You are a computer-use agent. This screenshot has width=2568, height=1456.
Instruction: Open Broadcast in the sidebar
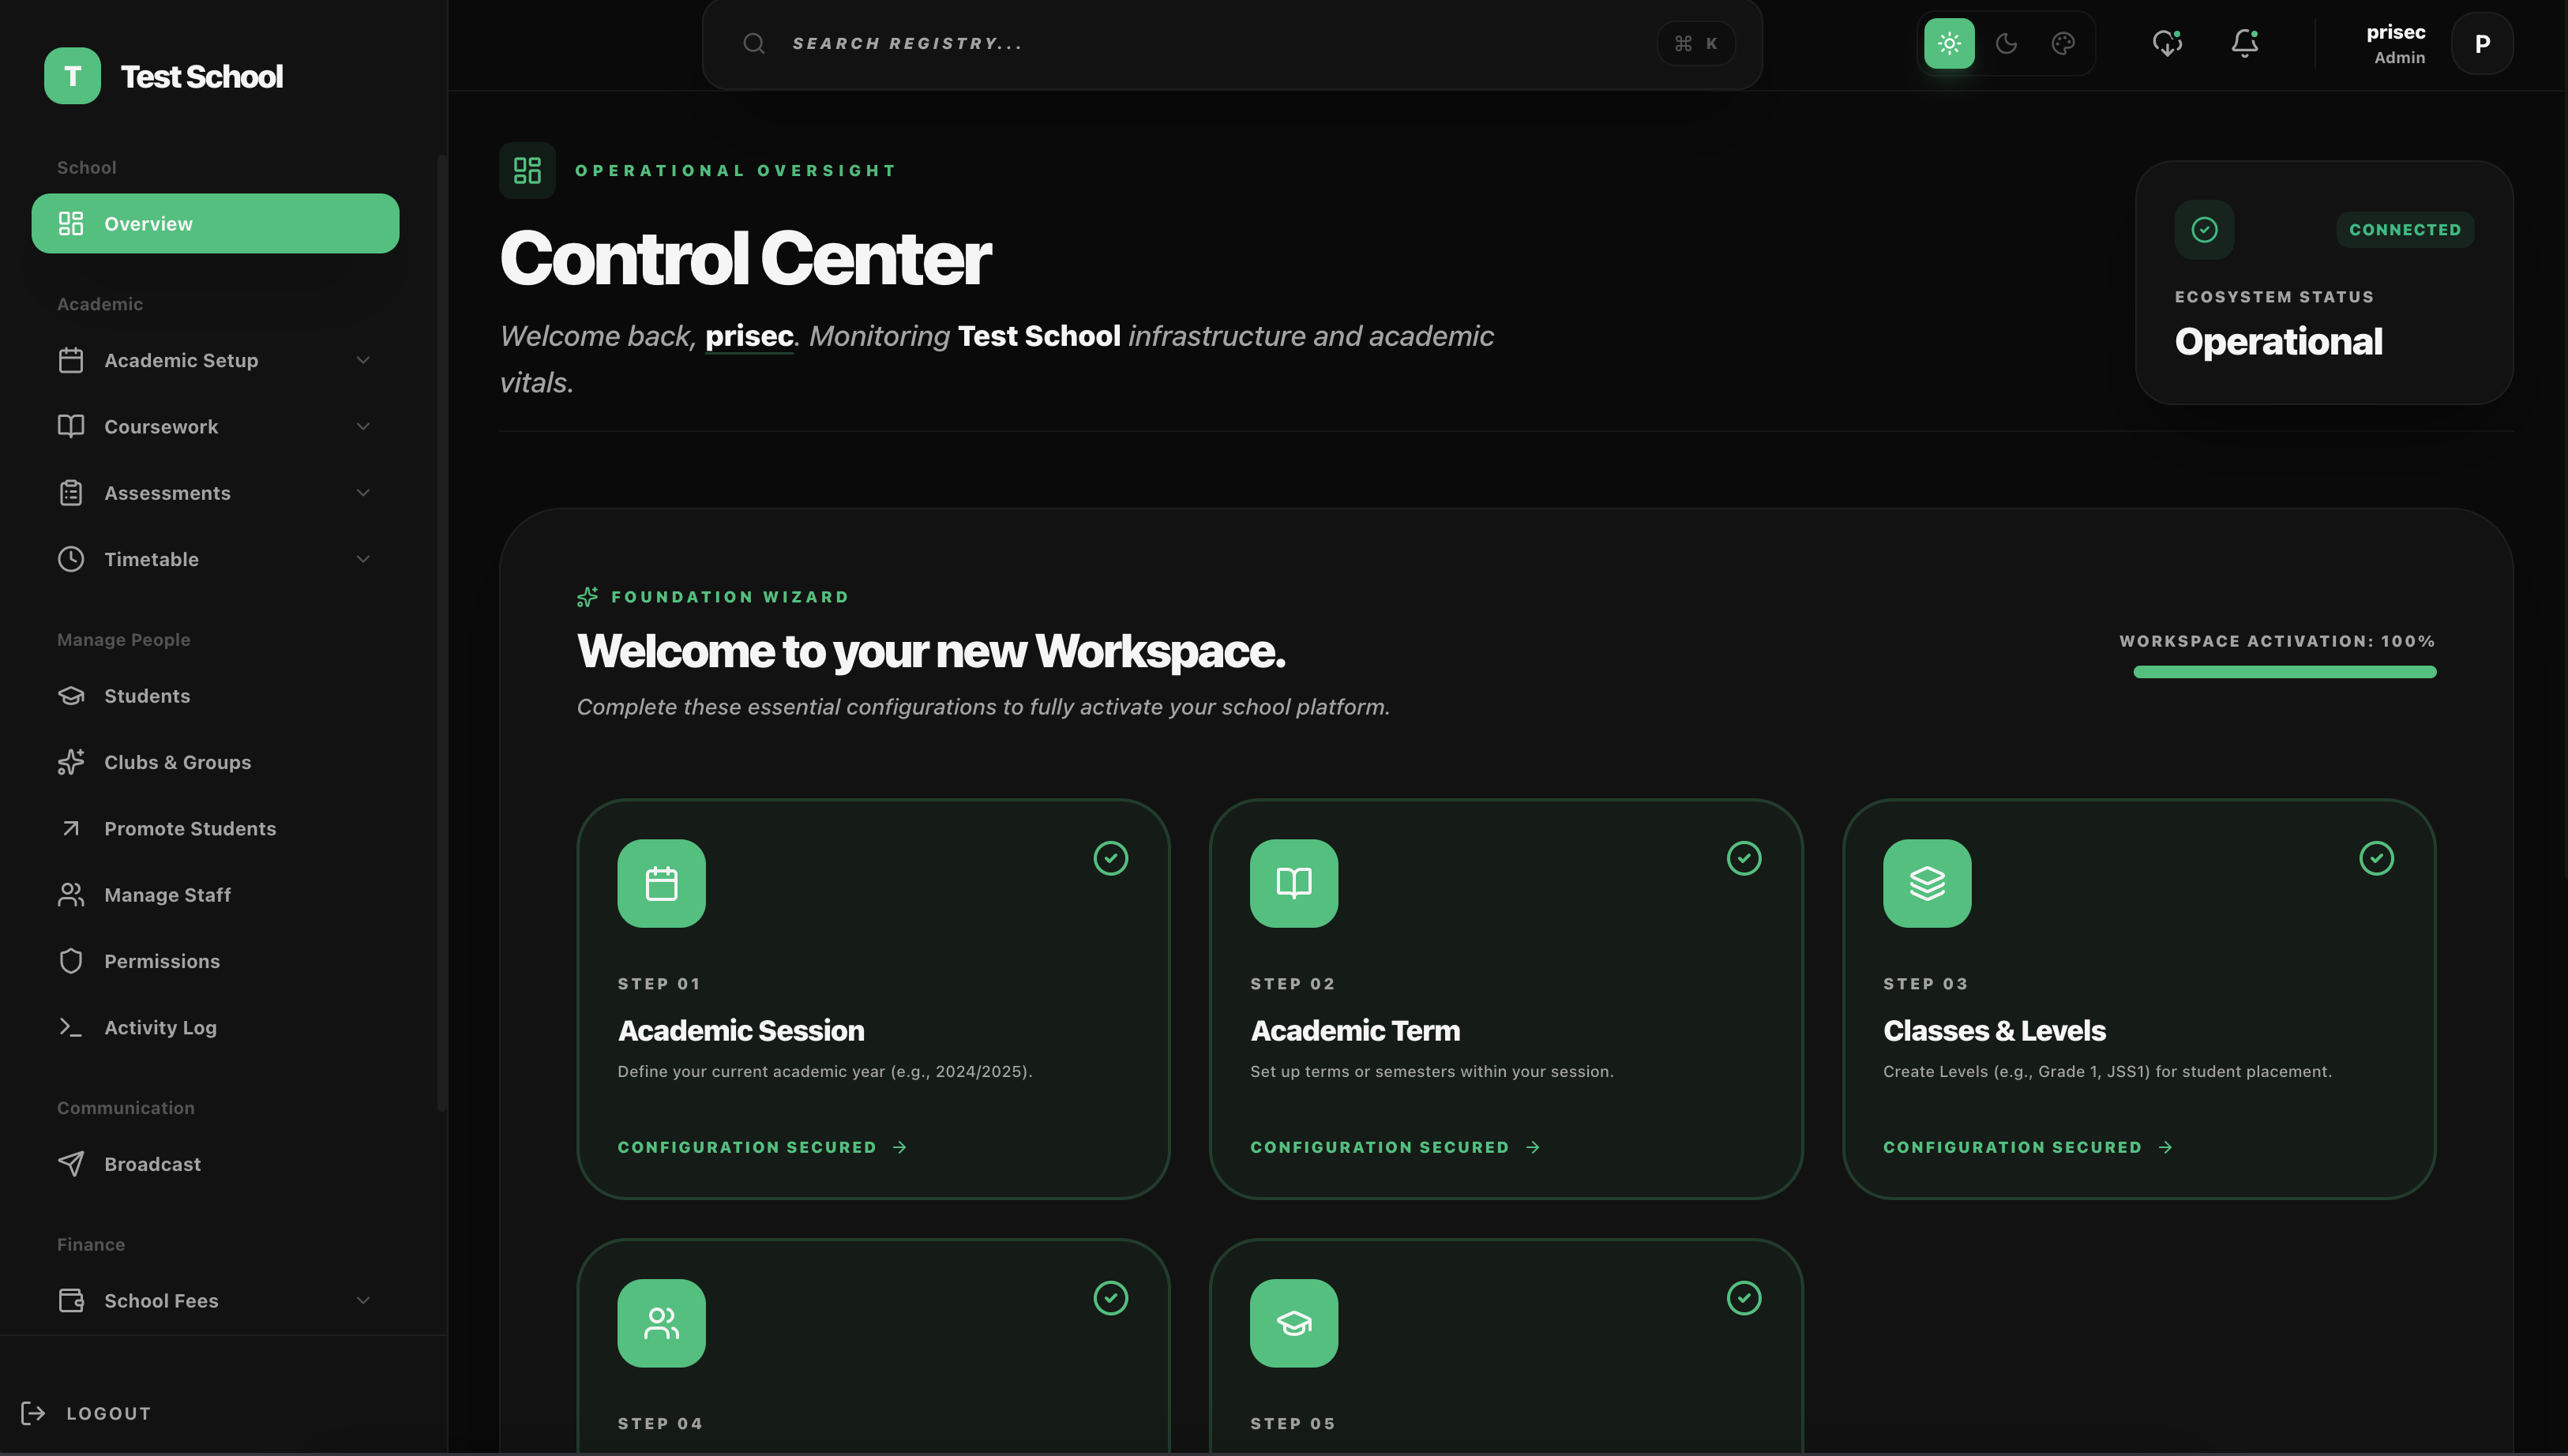215,1164
